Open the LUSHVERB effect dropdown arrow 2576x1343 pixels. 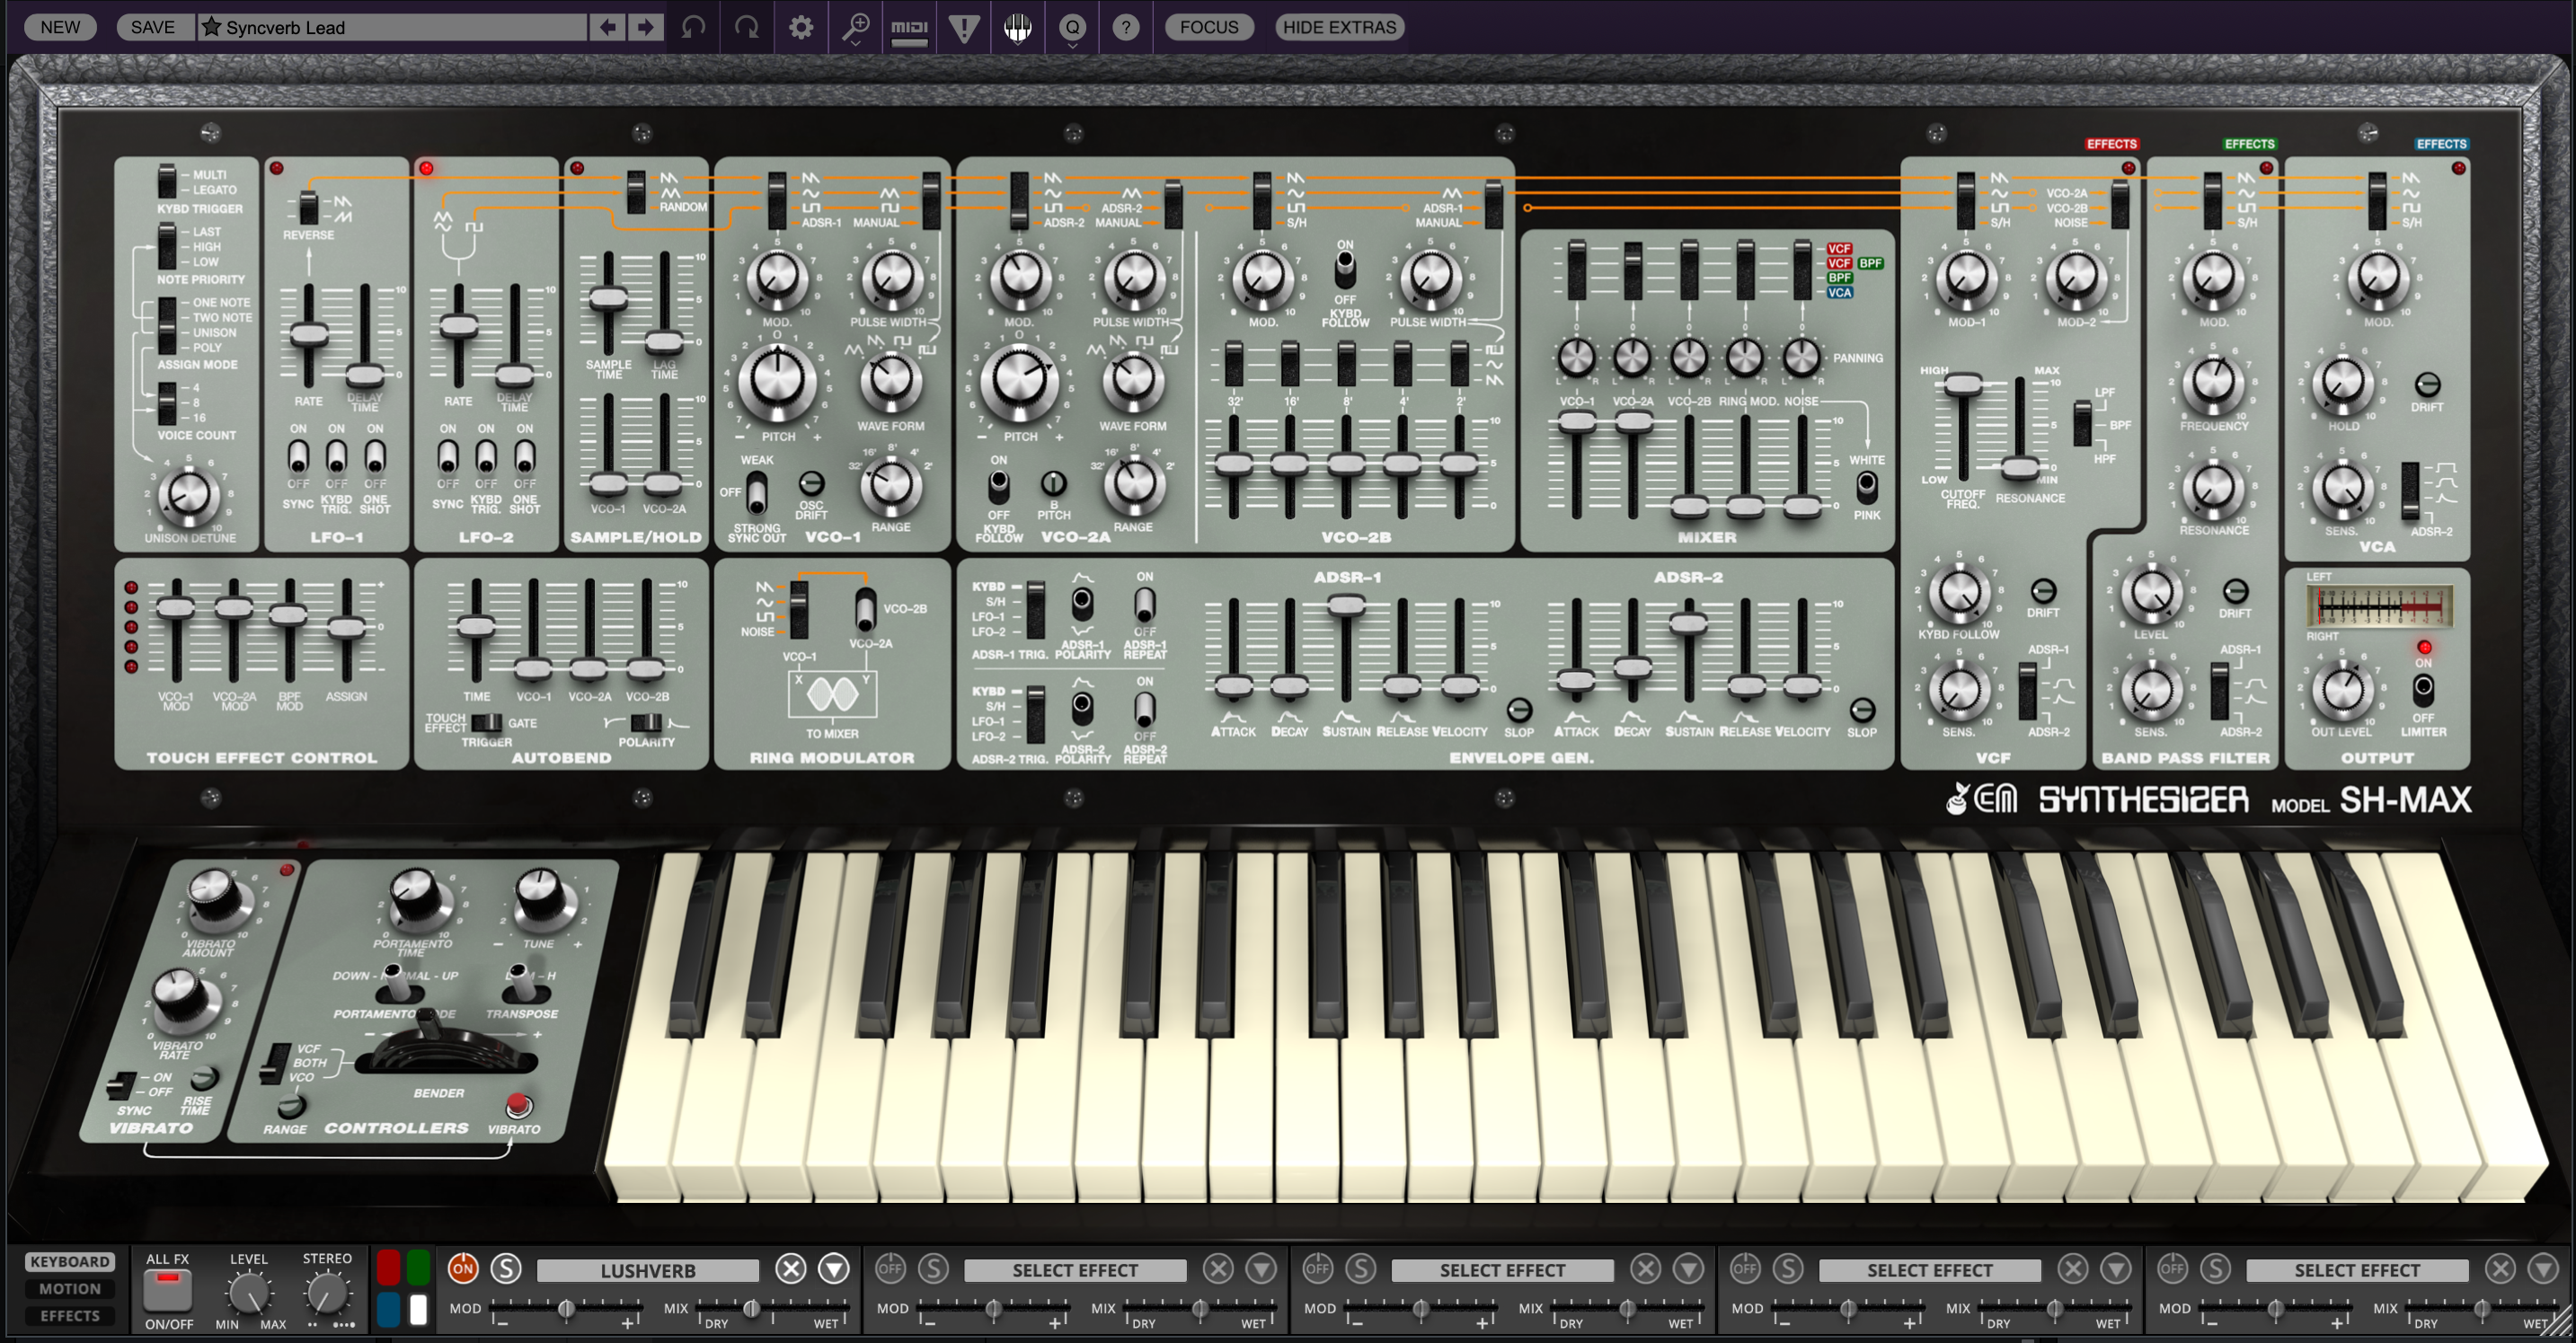point(833,1269)
